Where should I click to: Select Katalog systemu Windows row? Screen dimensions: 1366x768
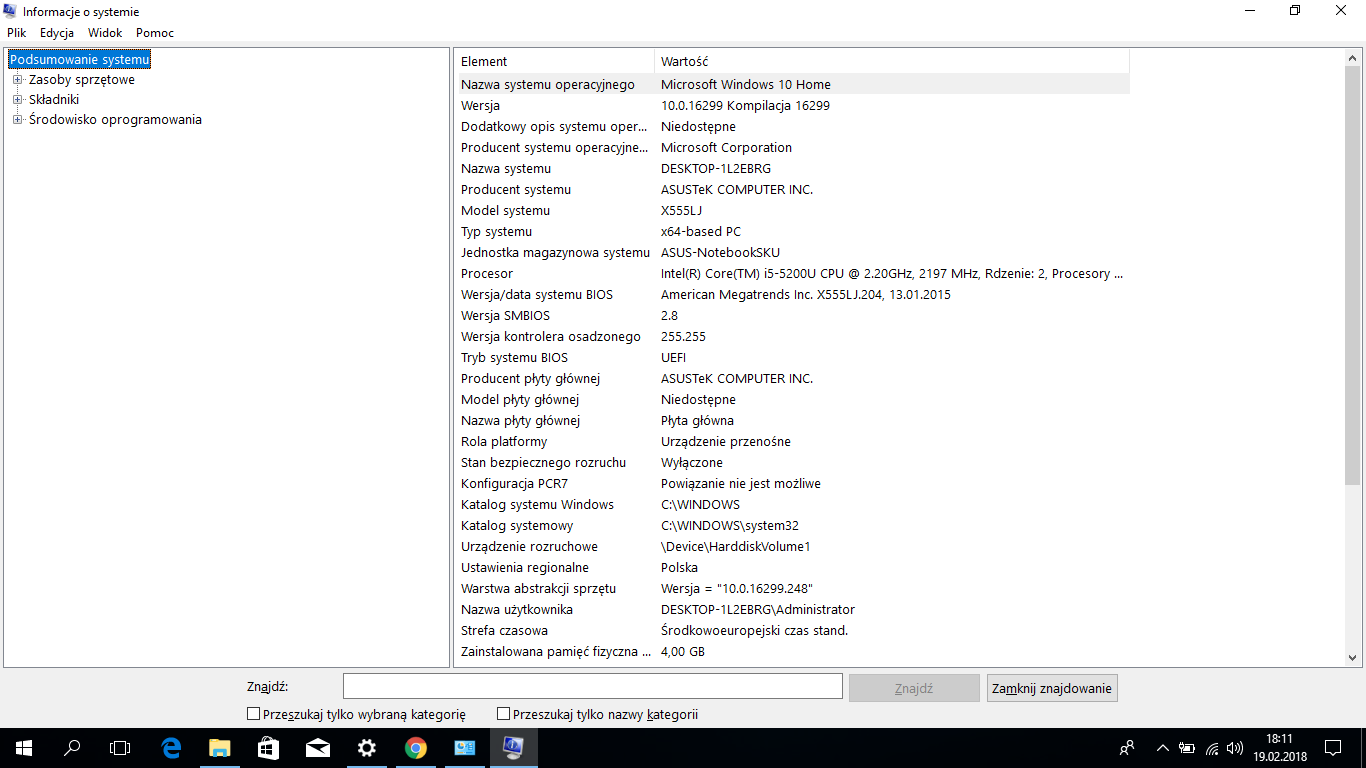[x=793, y=504]
